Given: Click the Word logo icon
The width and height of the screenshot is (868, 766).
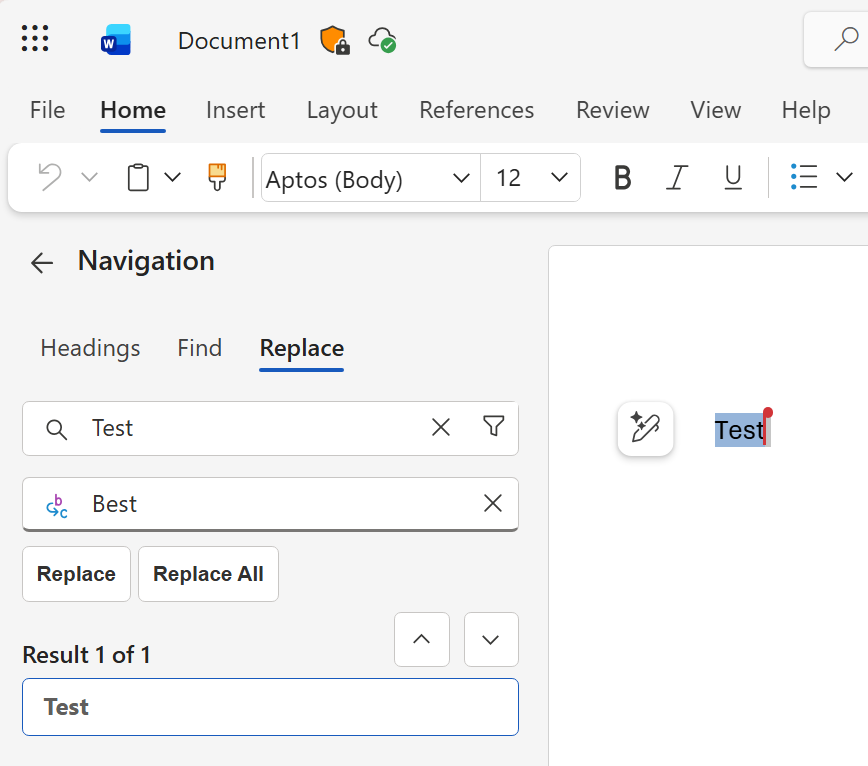Looking at the screenshot, I should pos(116,40).
